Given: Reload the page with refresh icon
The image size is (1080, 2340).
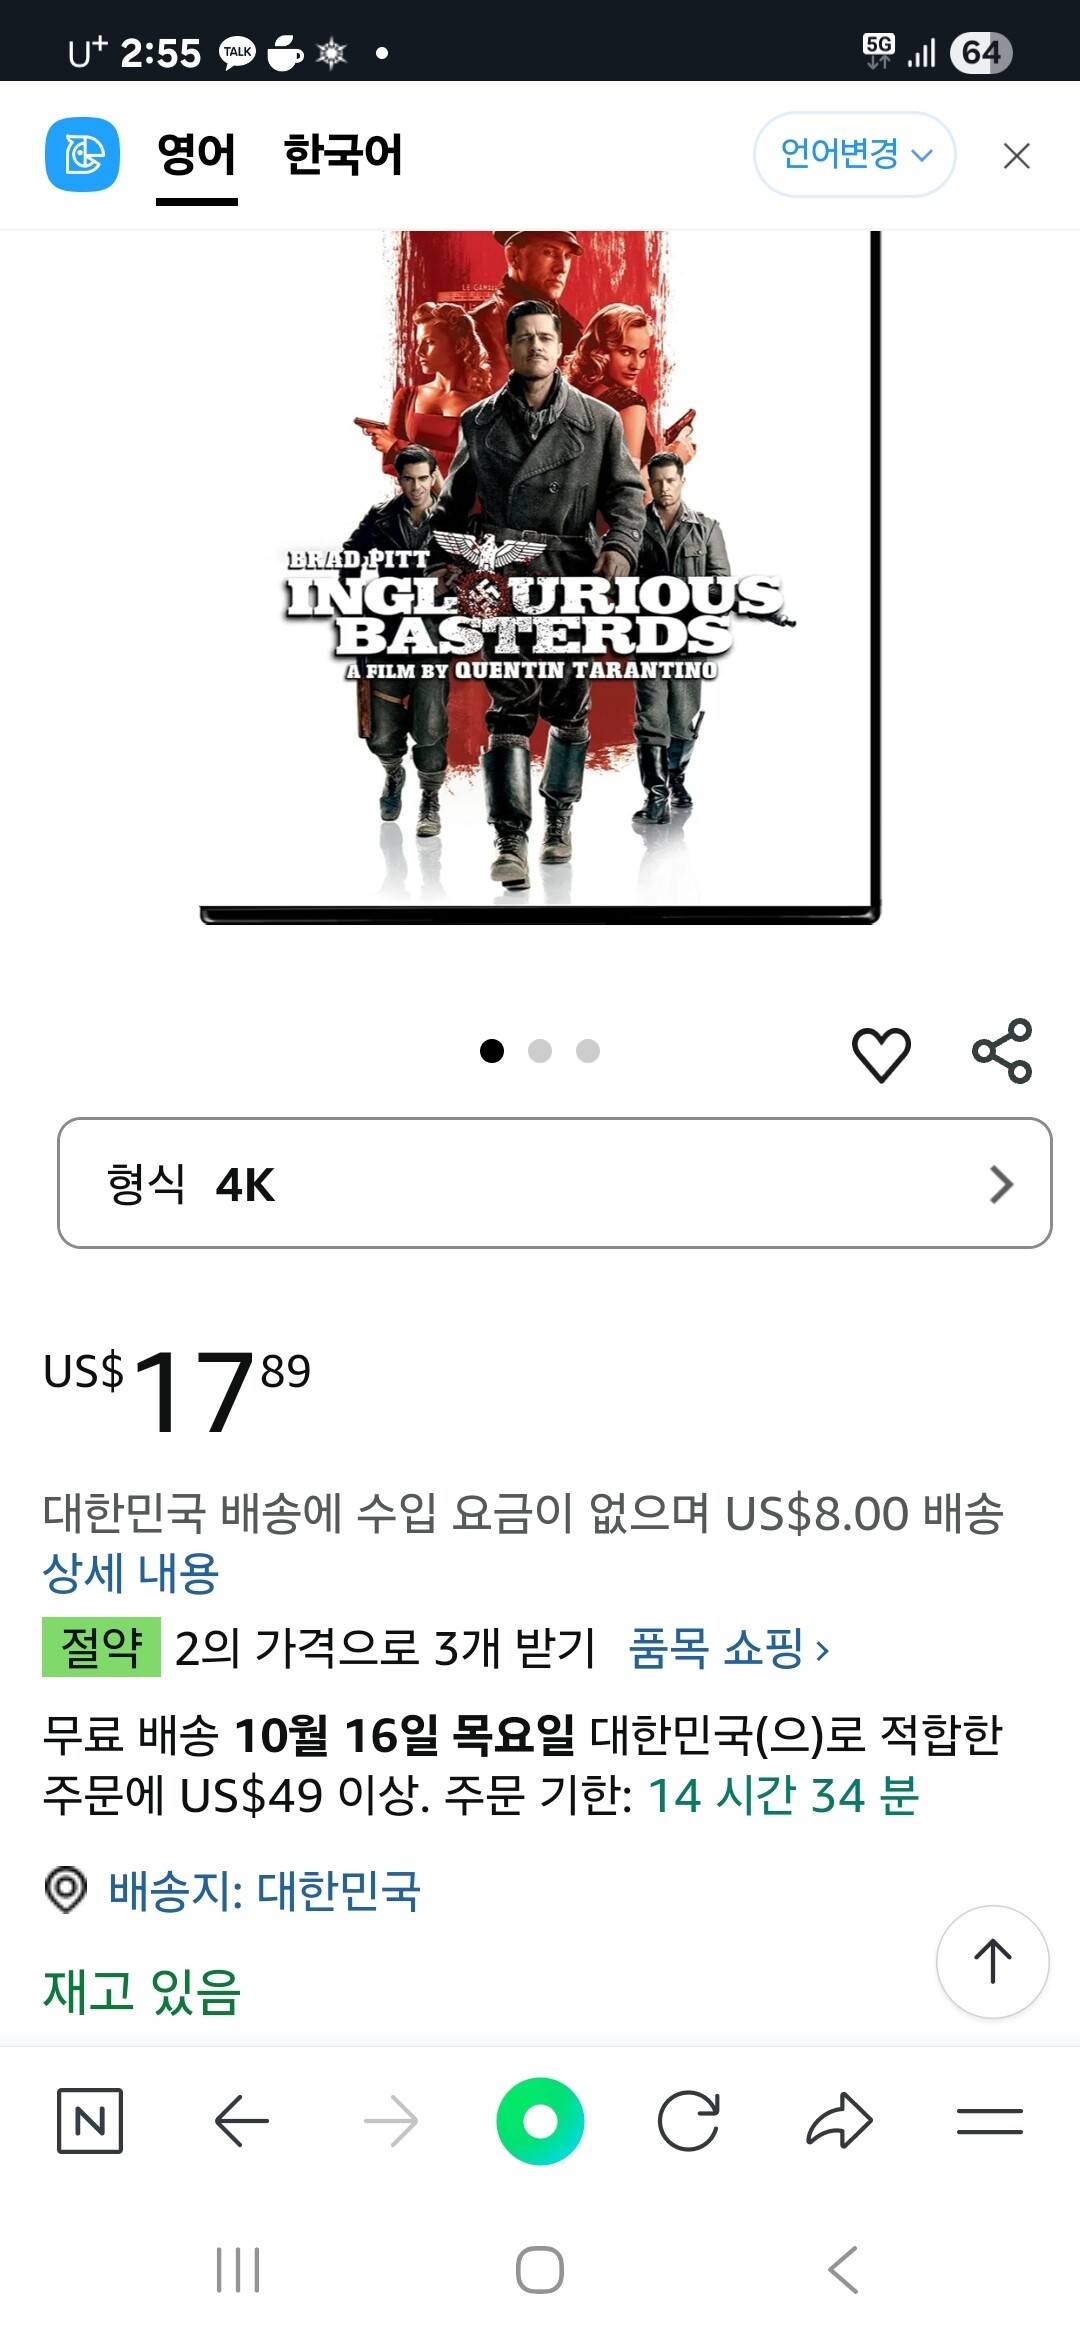Looking at the screenshot, I should (x=689, y=2120).
